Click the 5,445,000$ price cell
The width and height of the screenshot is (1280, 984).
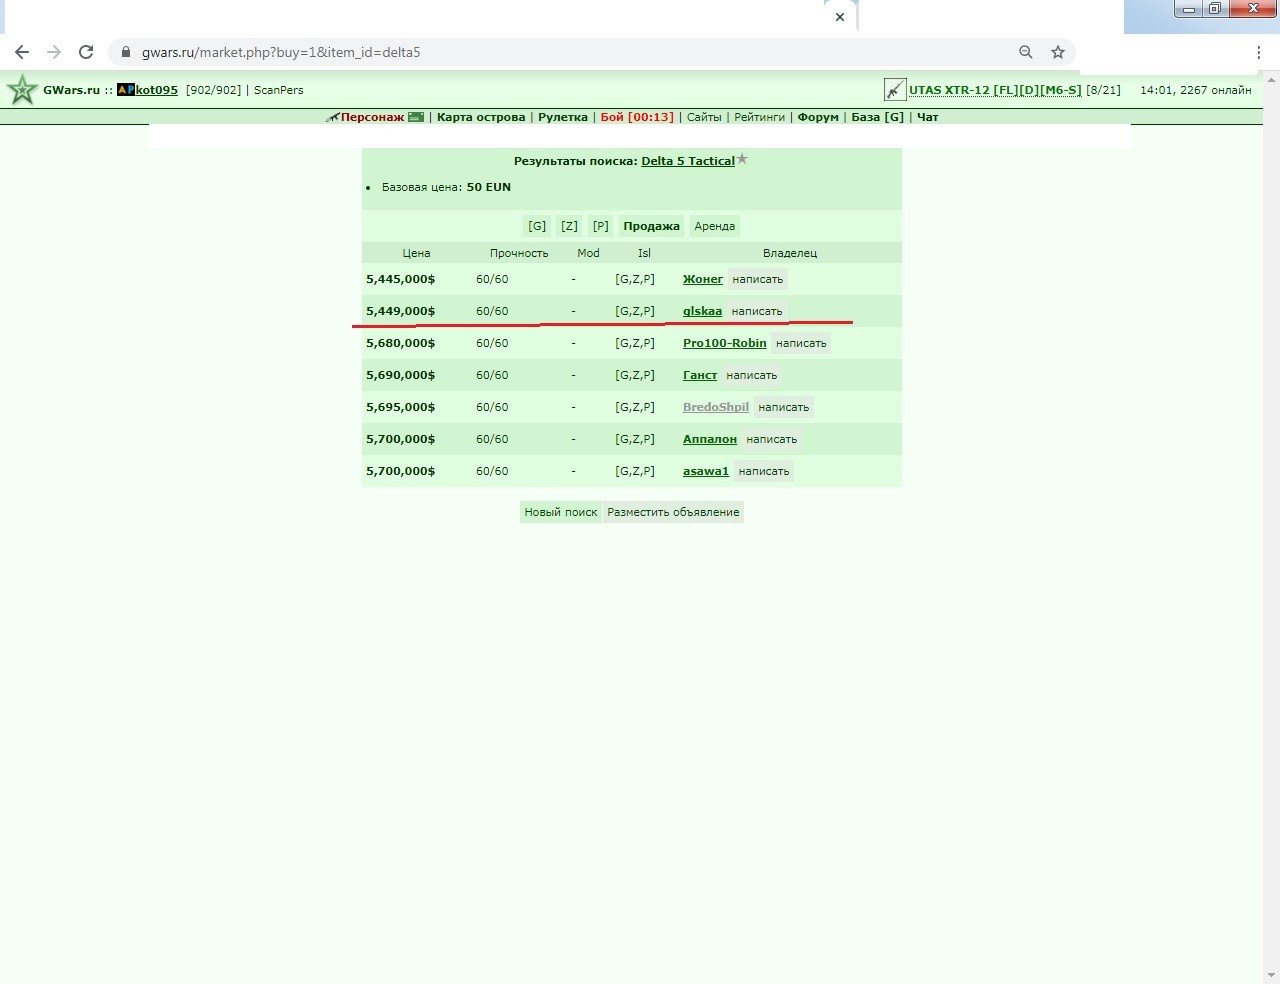400,279
